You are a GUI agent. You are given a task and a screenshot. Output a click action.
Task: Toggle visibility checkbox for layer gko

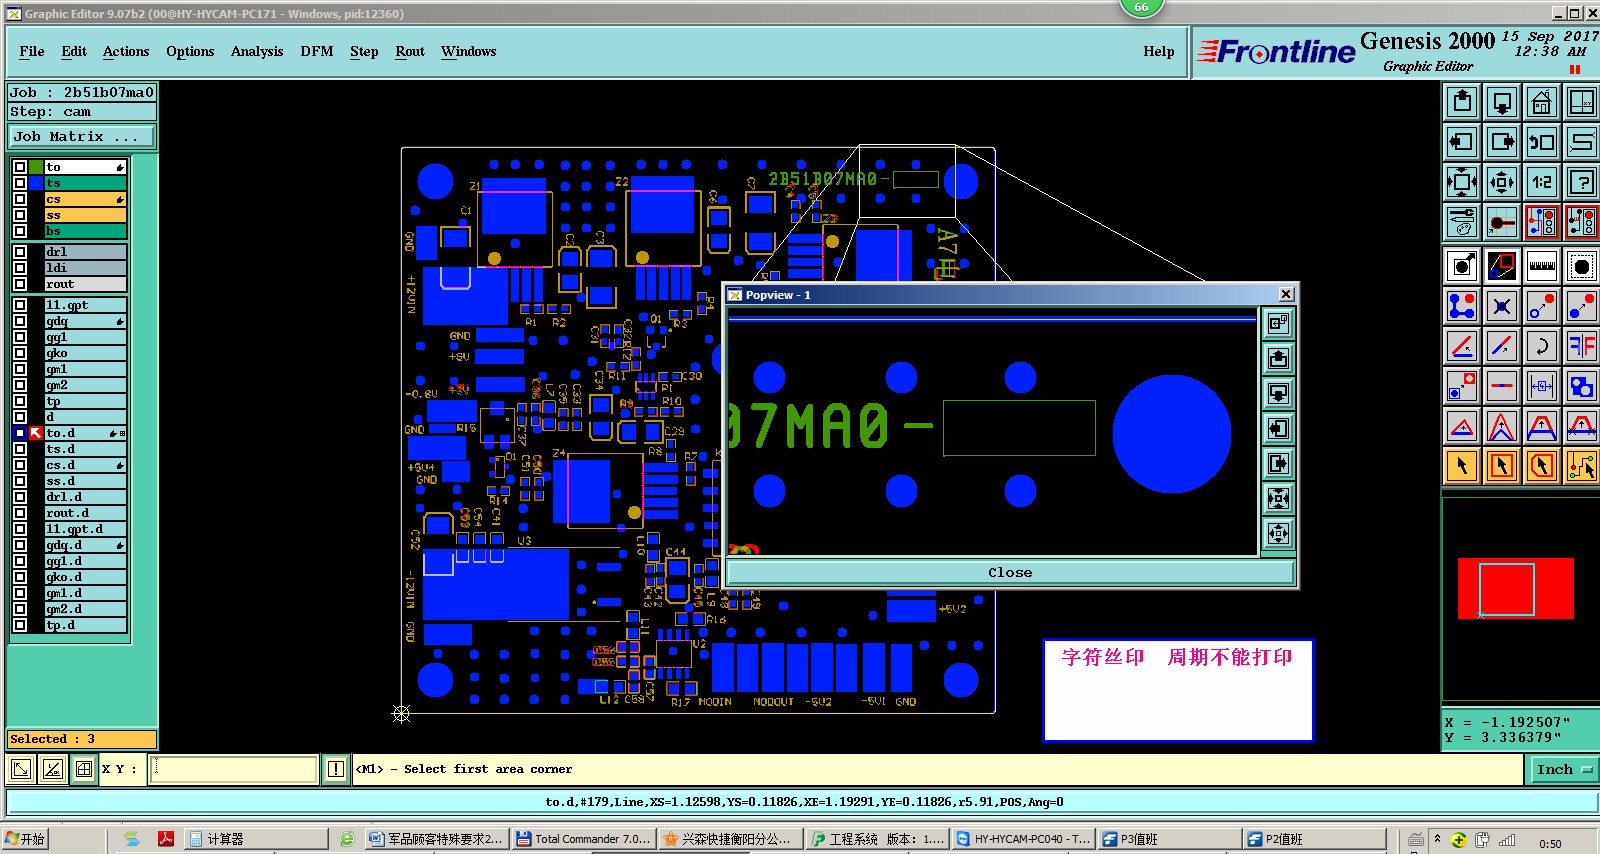(x=20, y=353)
